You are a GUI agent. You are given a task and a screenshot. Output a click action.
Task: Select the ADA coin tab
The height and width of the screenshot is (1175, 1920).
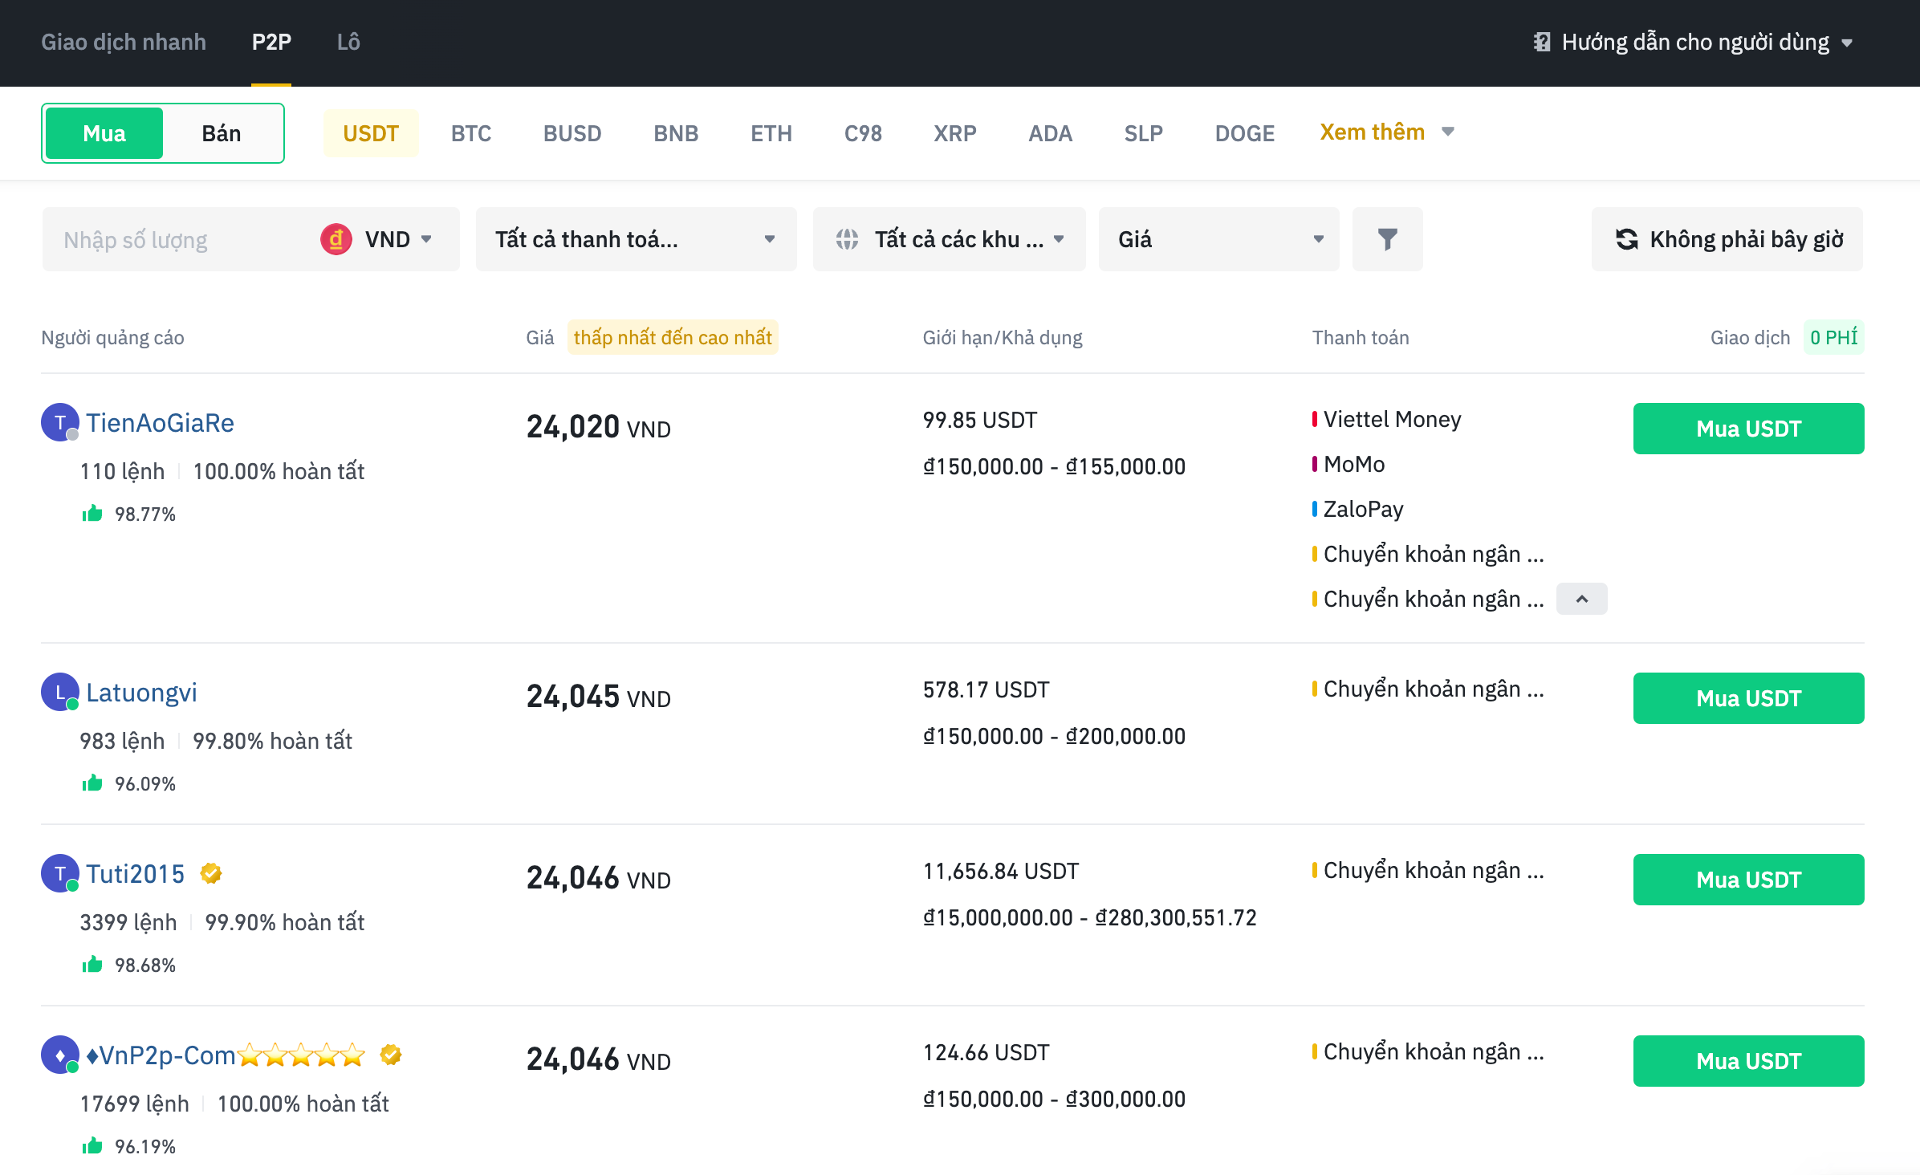(1050, 133)
